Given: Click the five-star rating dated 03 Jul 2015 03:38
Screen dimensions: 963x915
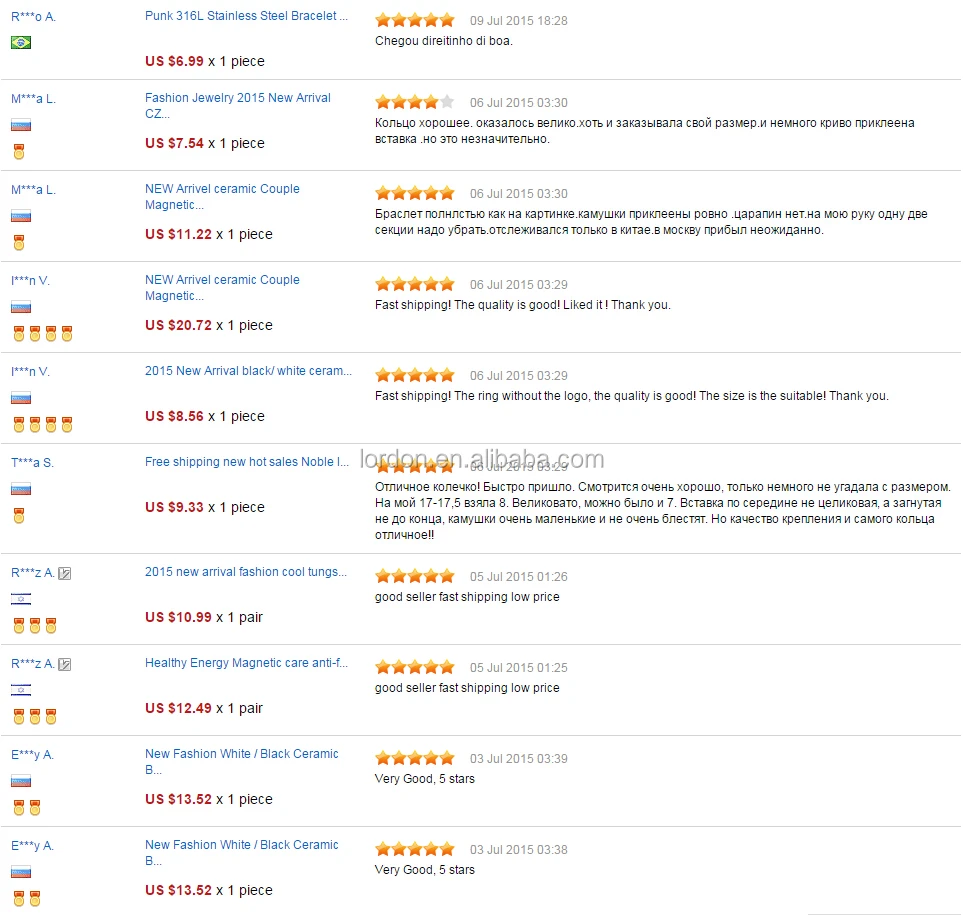Looking at the screenshot, I should tap(414, 849).
